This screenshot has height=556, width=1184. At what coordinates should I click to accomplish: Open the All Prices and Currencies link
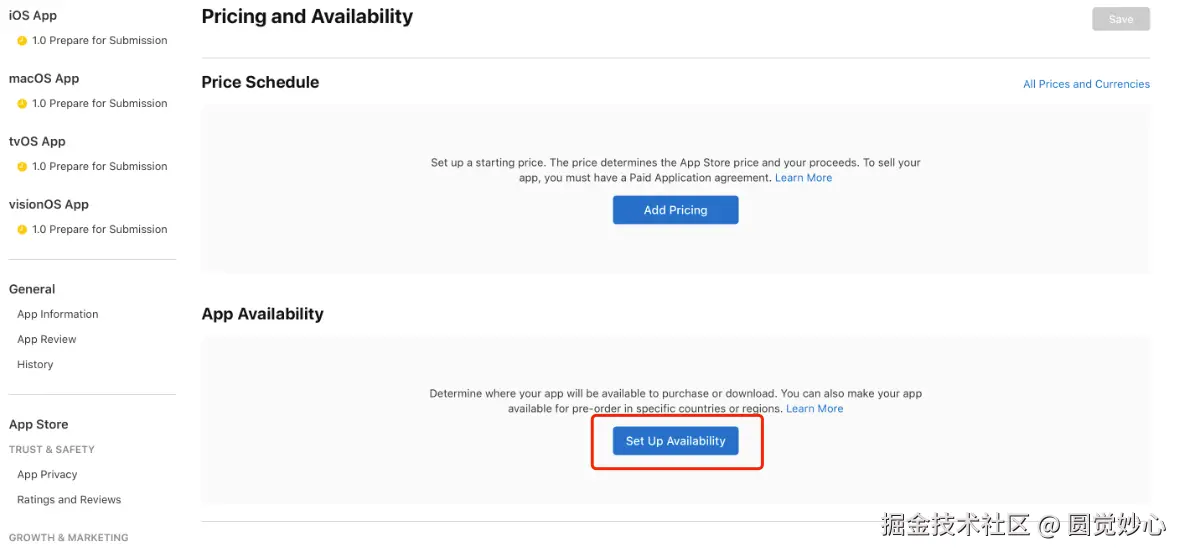click(1086, 85)
